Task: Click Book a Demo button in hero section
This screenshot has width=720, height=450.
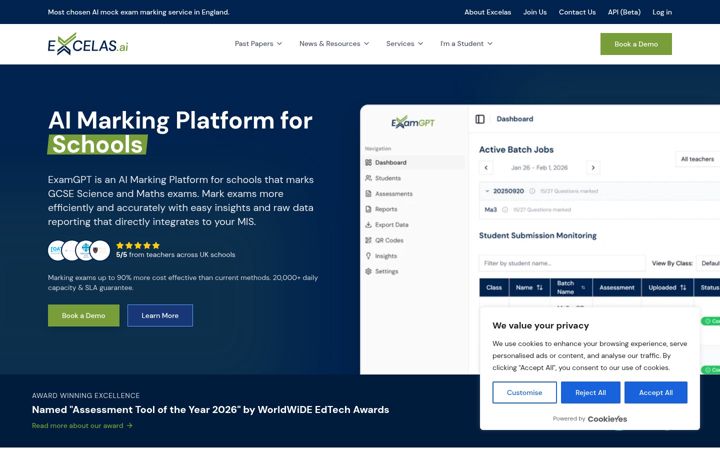Action: point(84,316)
